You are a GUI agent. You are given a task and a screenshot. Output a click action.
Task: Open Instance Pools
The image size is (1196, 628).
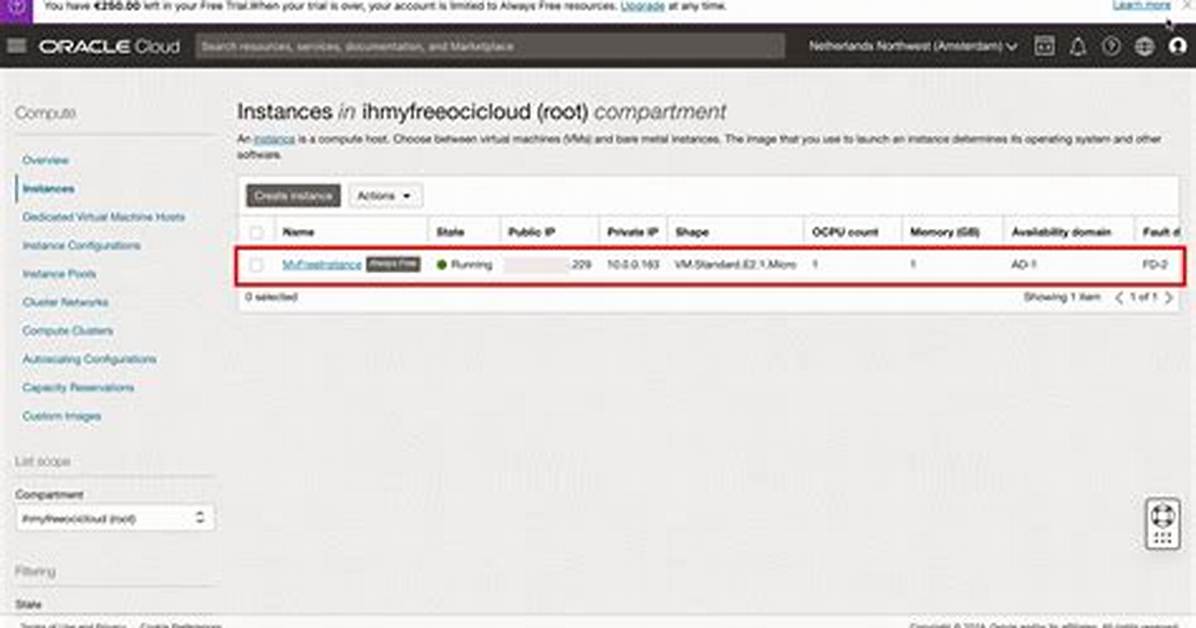click(x=59, y=273)
